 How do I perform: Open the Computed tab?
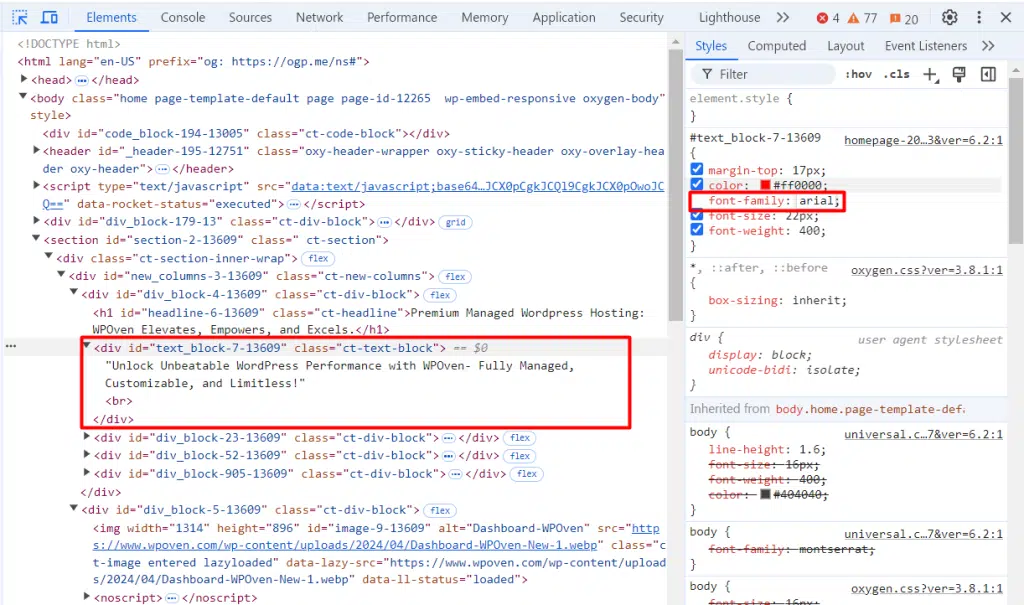pos(776,46)
